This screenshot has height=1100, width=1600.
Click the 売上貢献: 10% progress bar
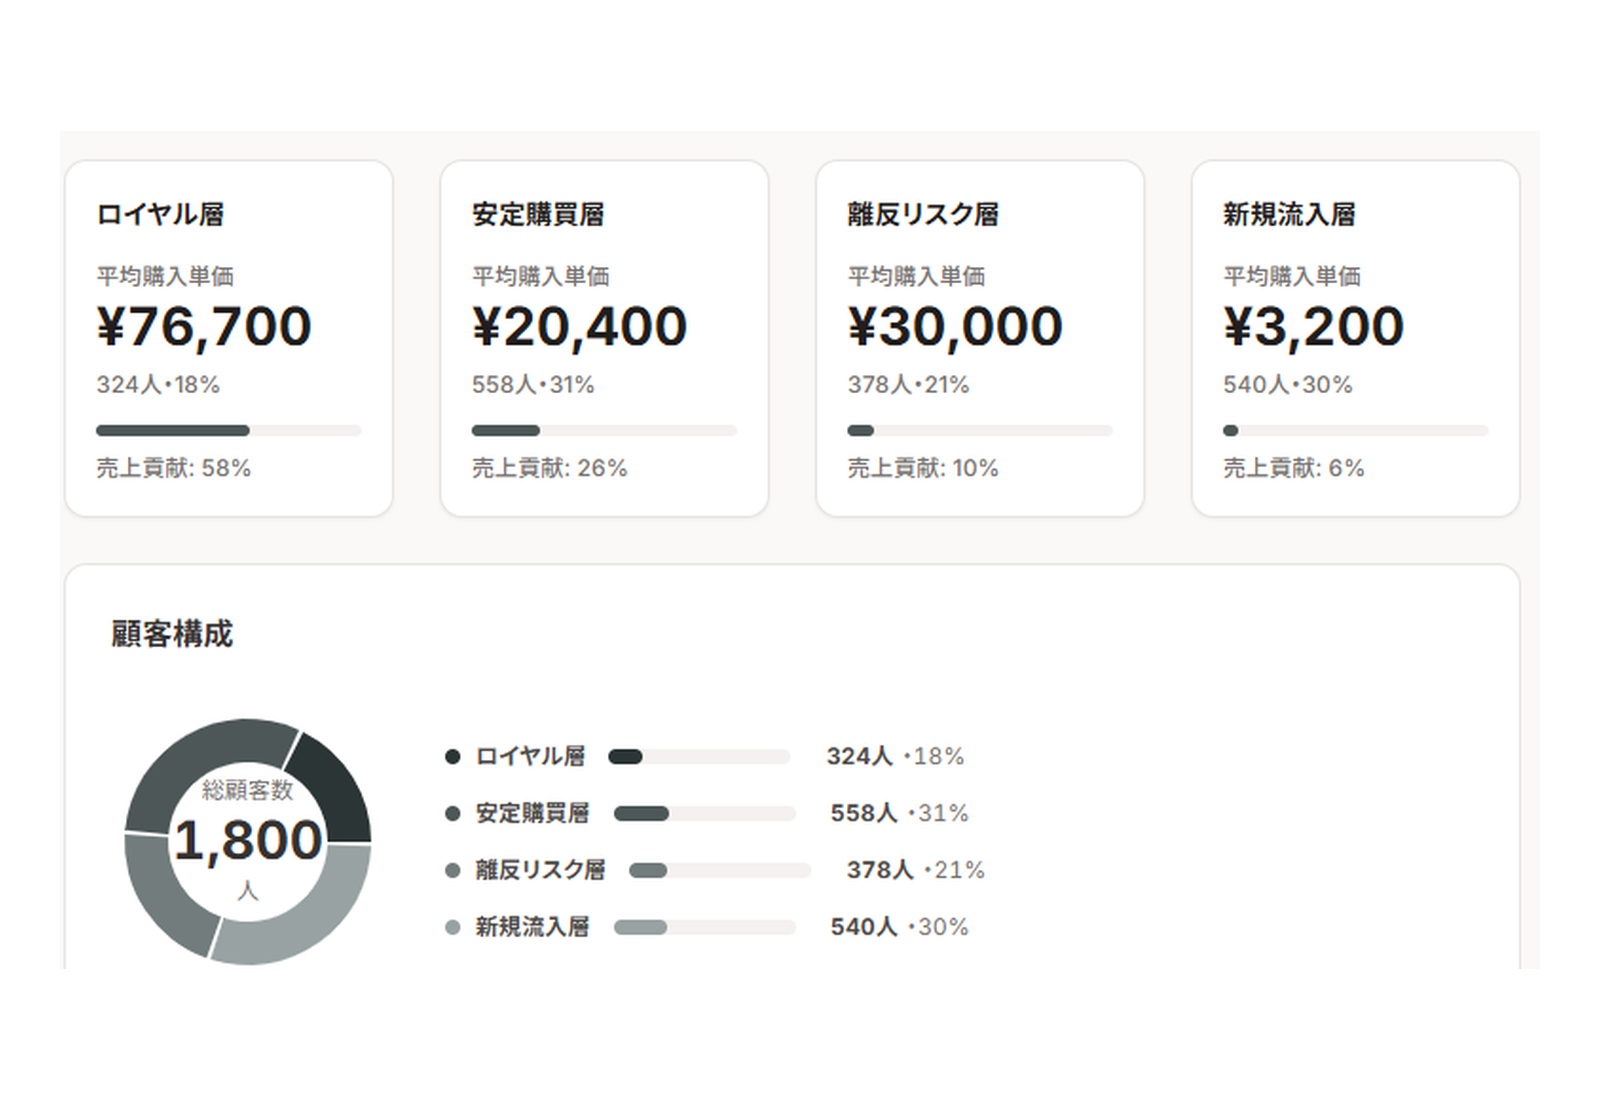point(980,431)
